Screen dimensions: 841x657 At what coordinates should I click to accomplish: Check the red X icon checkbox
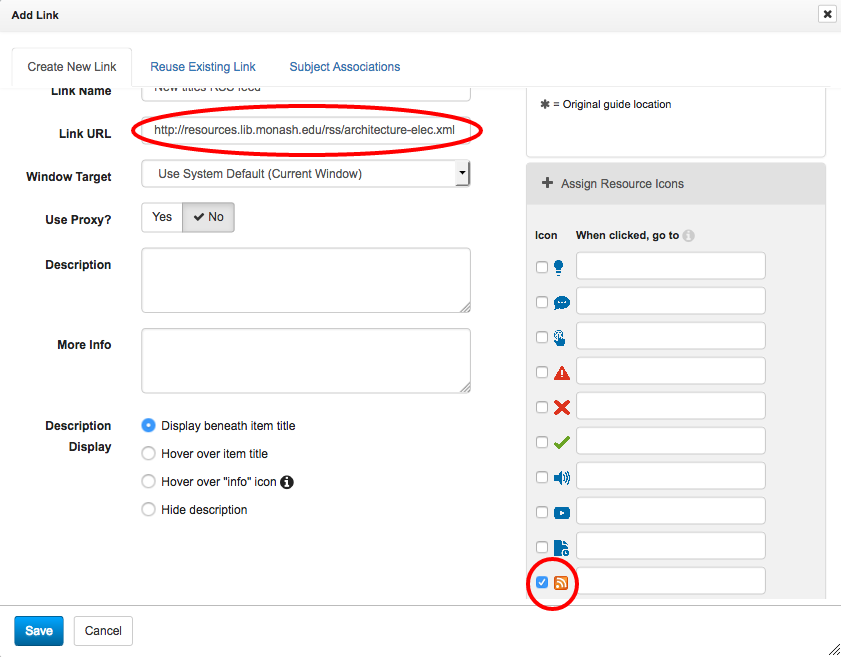point(542,407)
